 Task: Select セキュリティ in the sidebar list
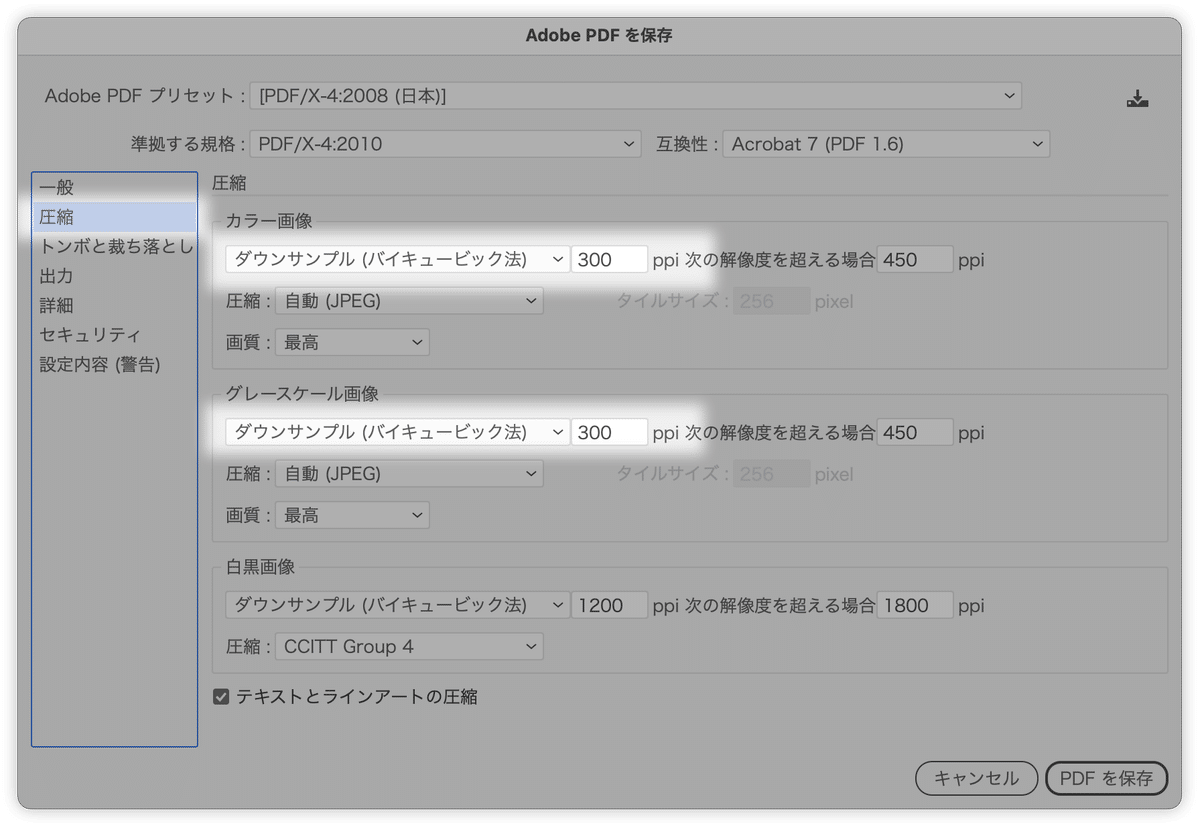tap(114, 335)
